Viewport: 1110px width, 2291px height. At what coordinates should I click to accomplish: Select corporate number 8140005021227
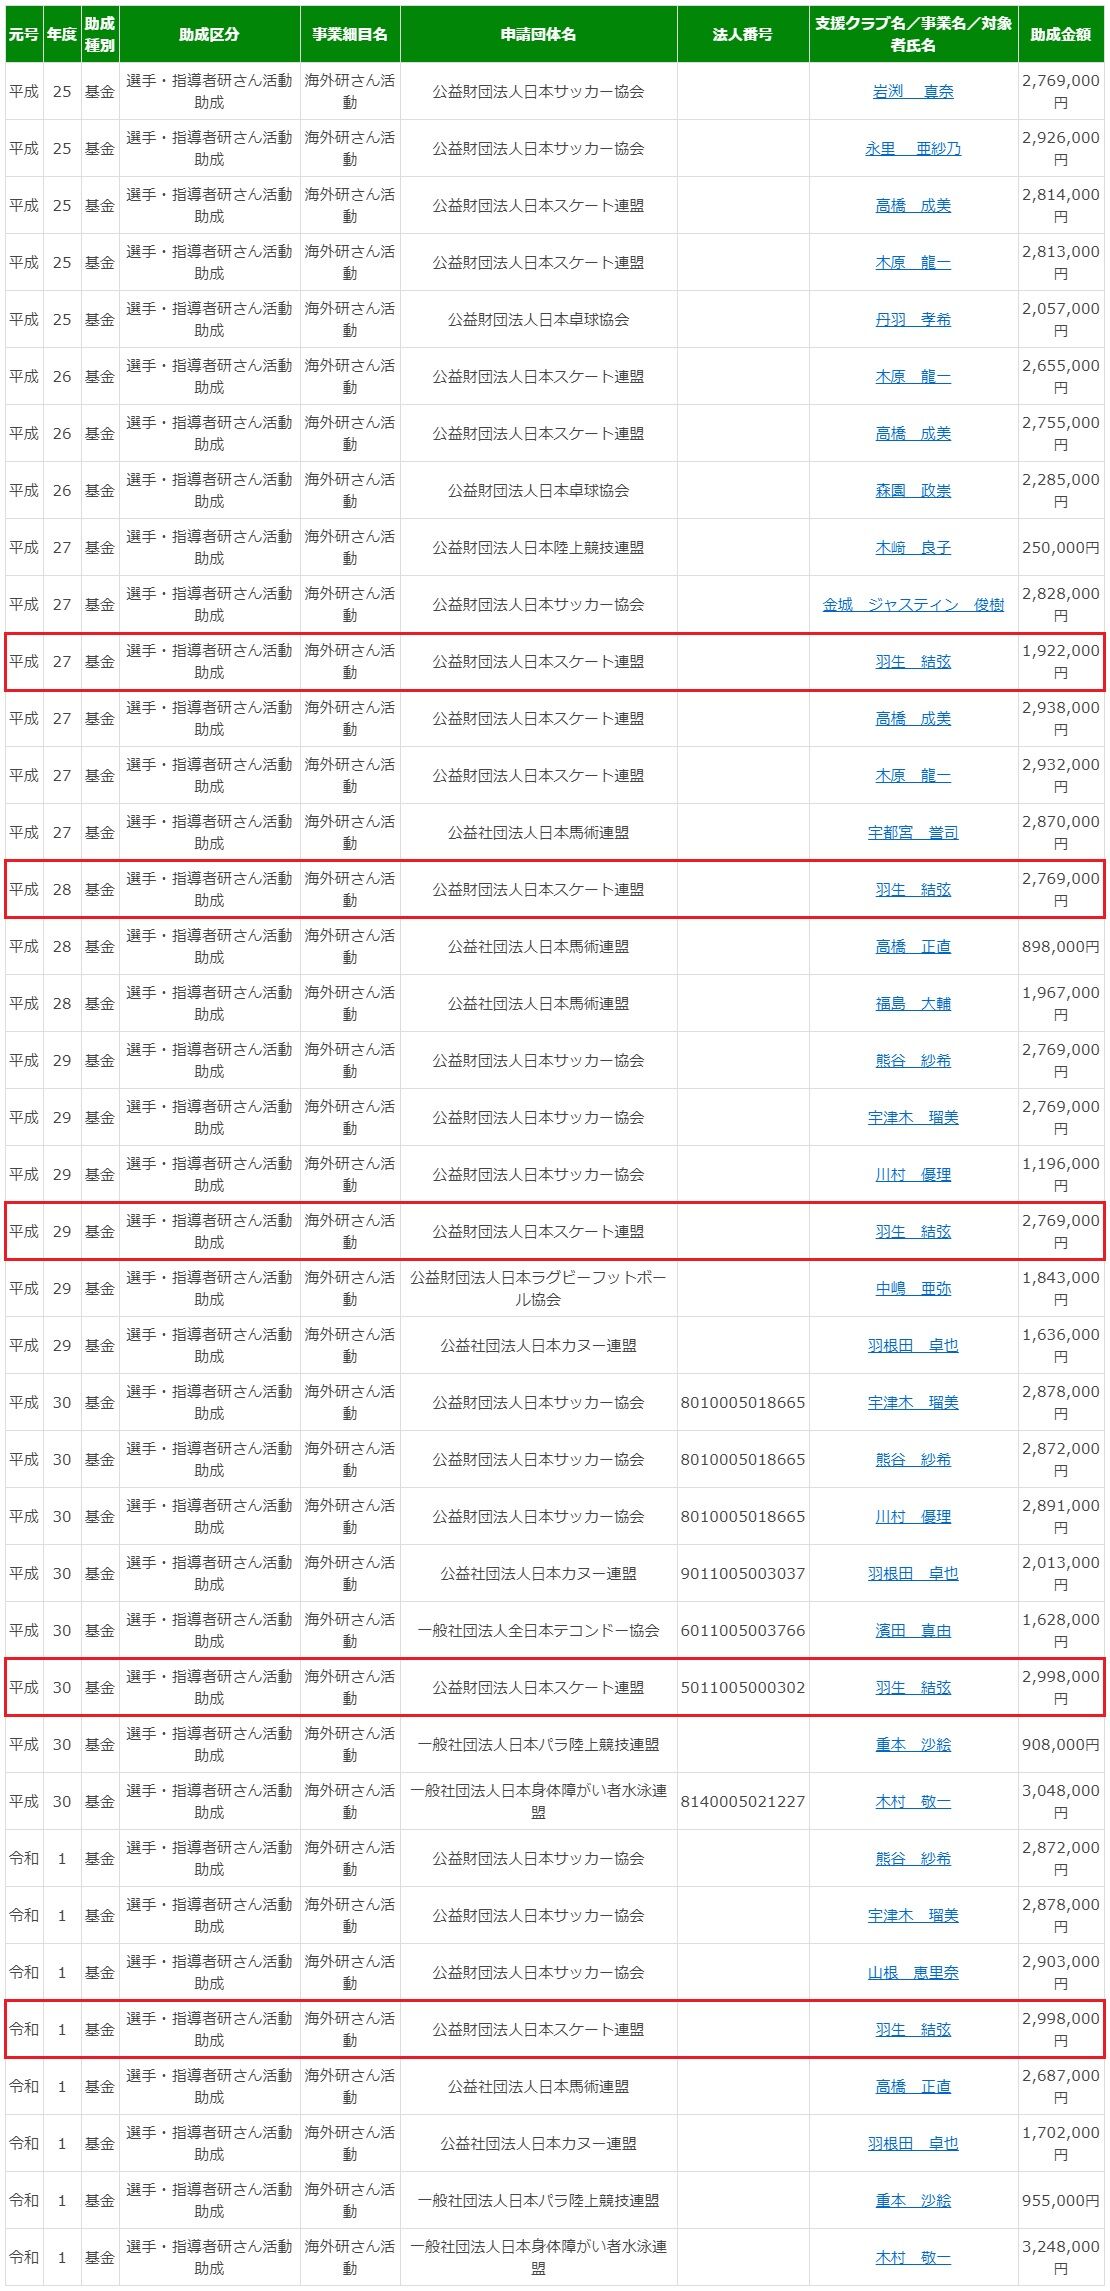point(742,1801)
